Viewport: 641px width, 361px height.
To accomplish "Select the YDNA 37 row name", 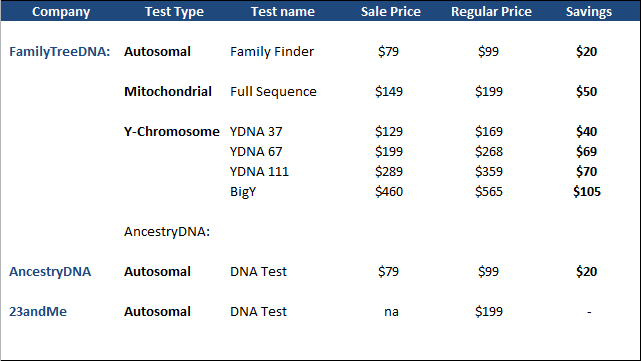I will [256, 132].
